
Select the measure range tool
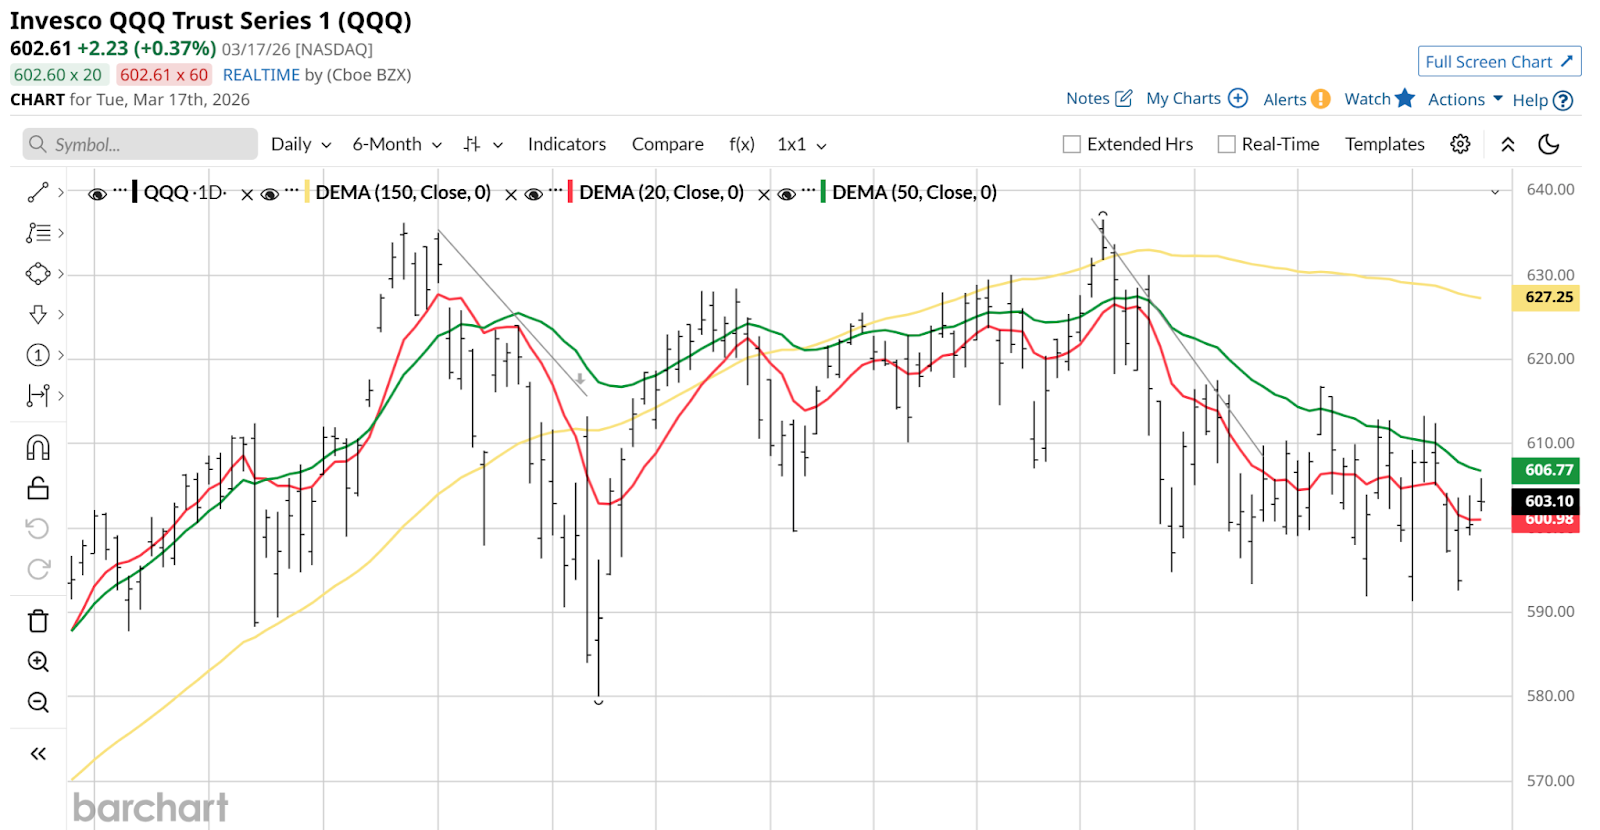[x=38, y=396]
